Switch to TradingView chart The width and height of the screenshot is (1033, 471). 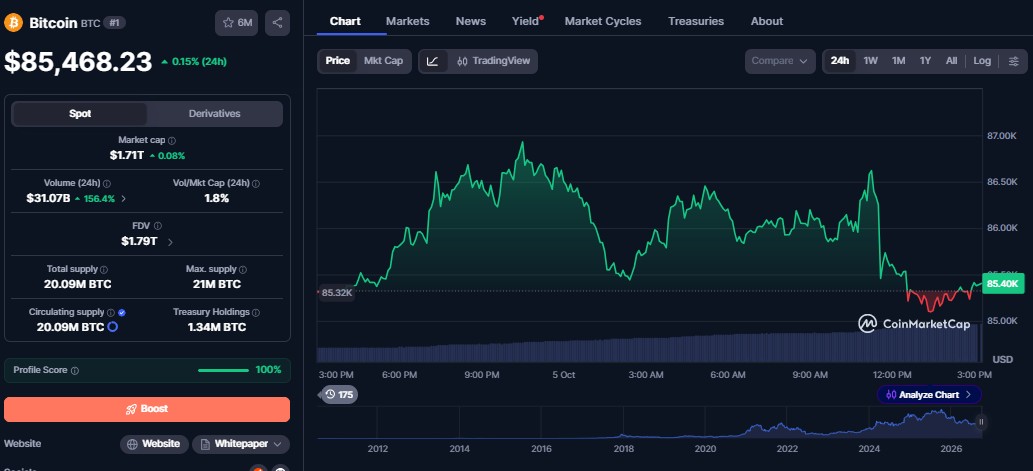tap(493, 61)
